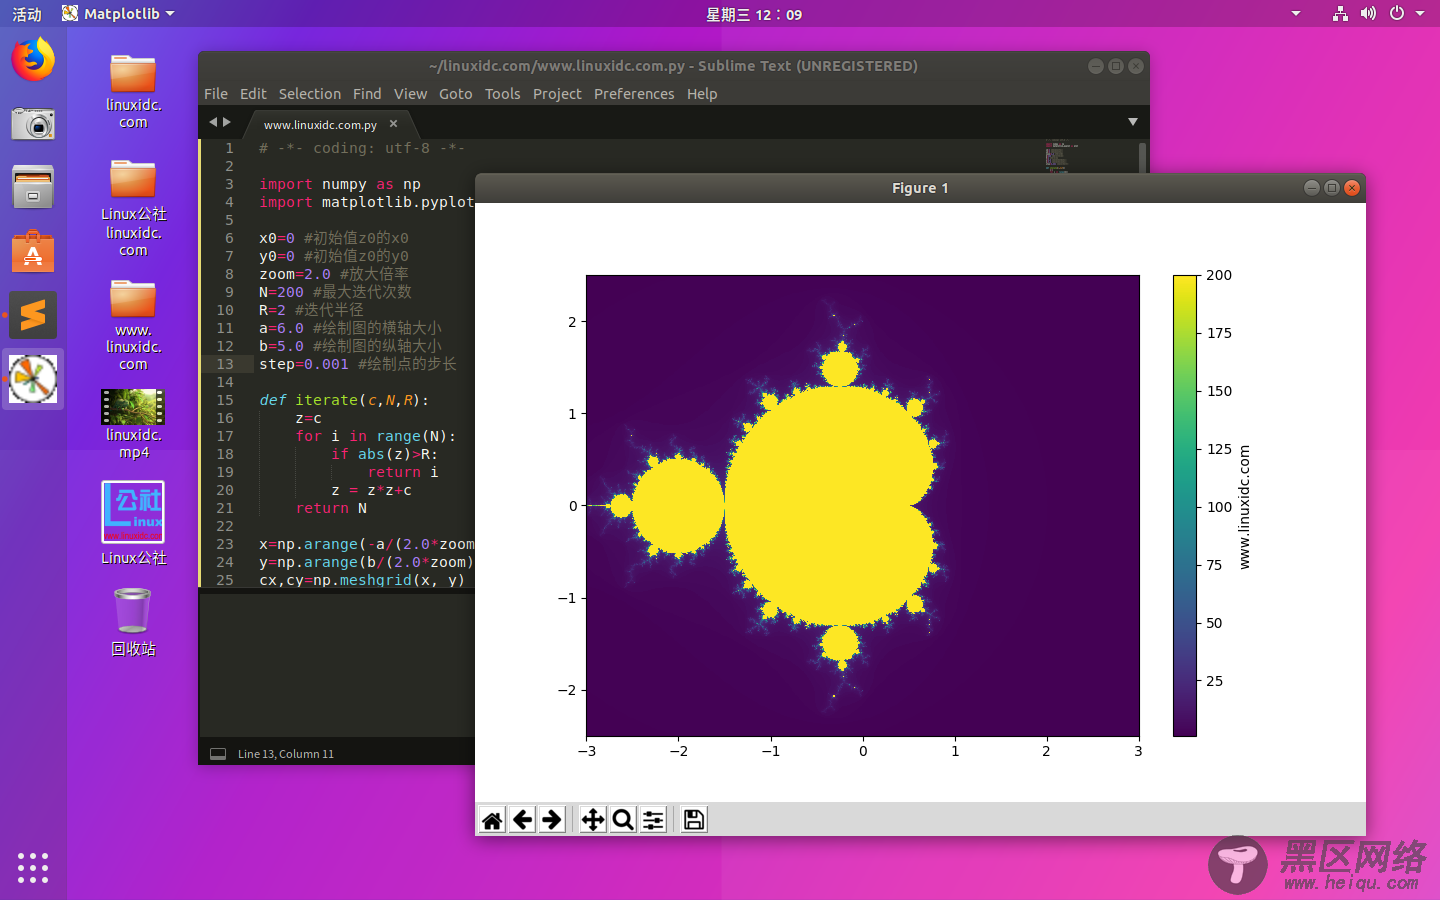Open the www.linuxidc.com desktop folder

click(x=133, y=326)
